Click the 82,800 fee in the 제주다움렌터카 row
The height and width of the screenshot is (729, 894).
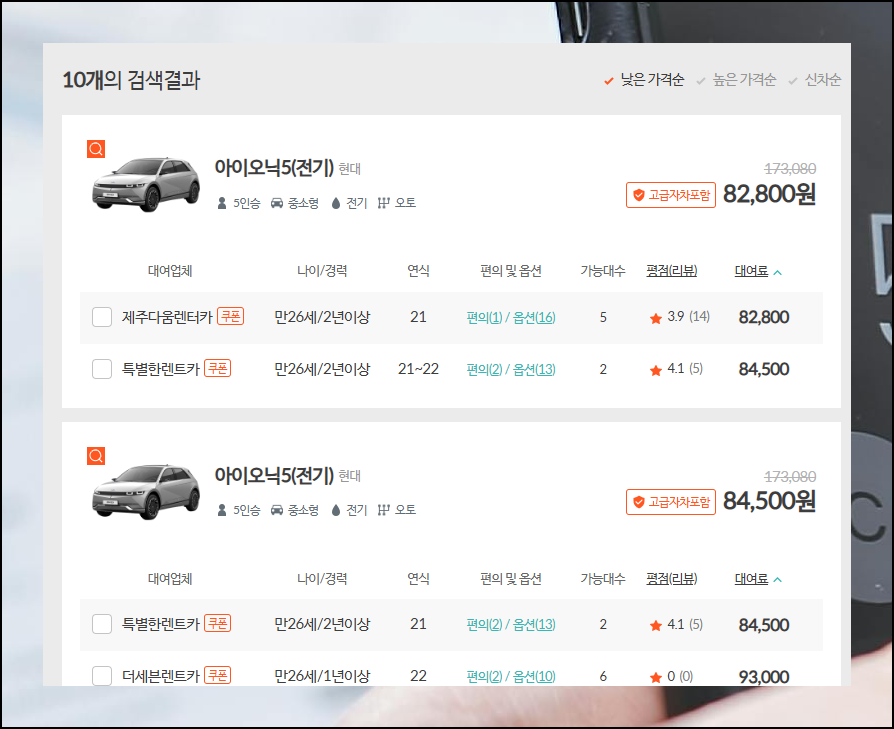(764, 317)
